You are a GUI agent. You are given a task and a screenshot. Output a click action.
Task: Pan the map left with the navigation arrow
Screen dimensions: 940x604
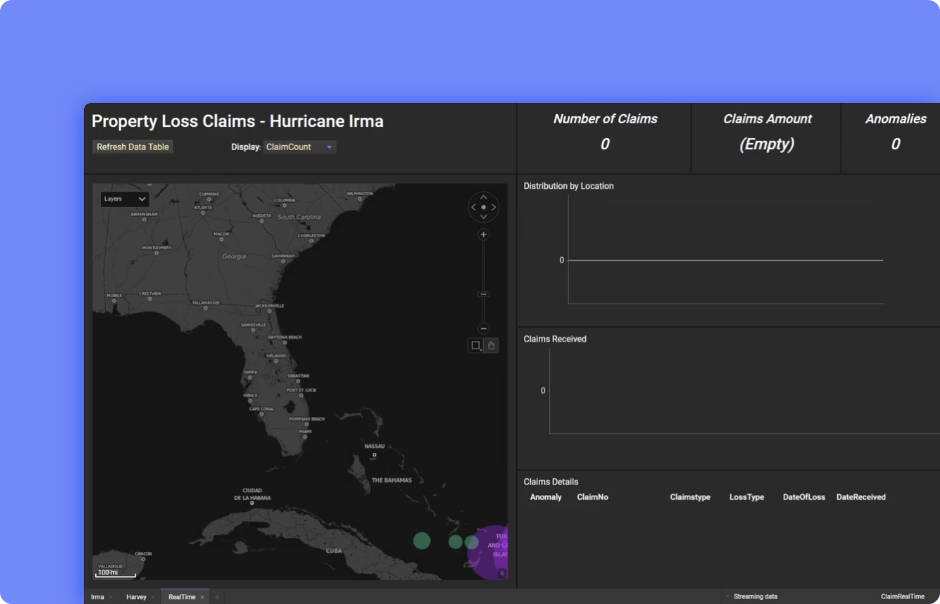click(474, 207)
